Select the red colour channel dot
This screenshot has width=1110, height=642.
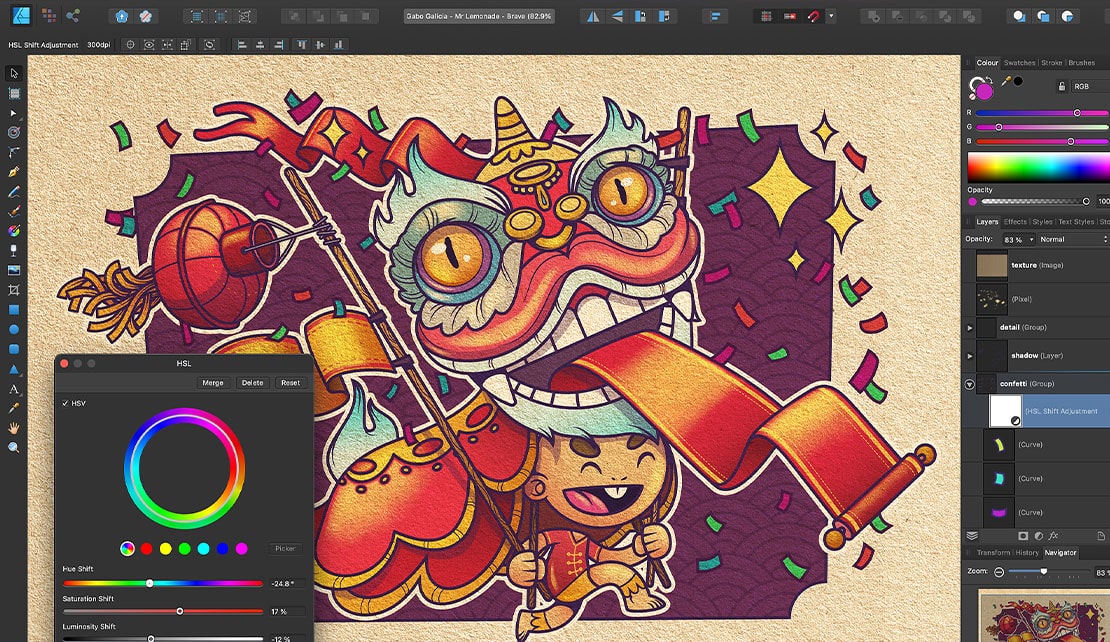coord(146,548)
